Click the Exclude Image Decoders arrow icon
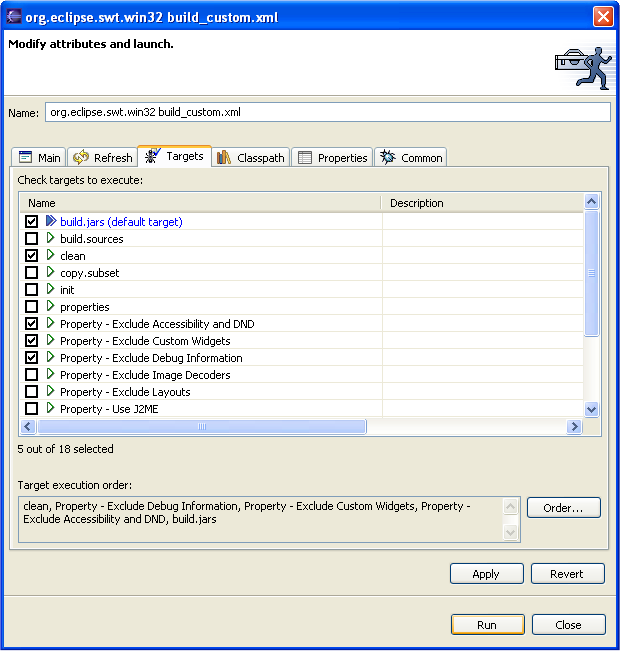The height and width of the screenshot is (651, 620). pos(50,374)
